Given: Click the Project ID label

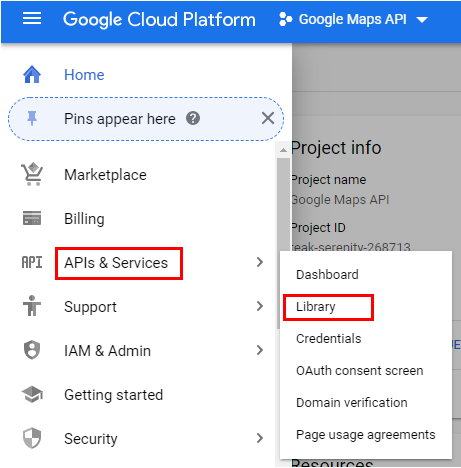Looking at the screenshot, I should click(318, 228).
